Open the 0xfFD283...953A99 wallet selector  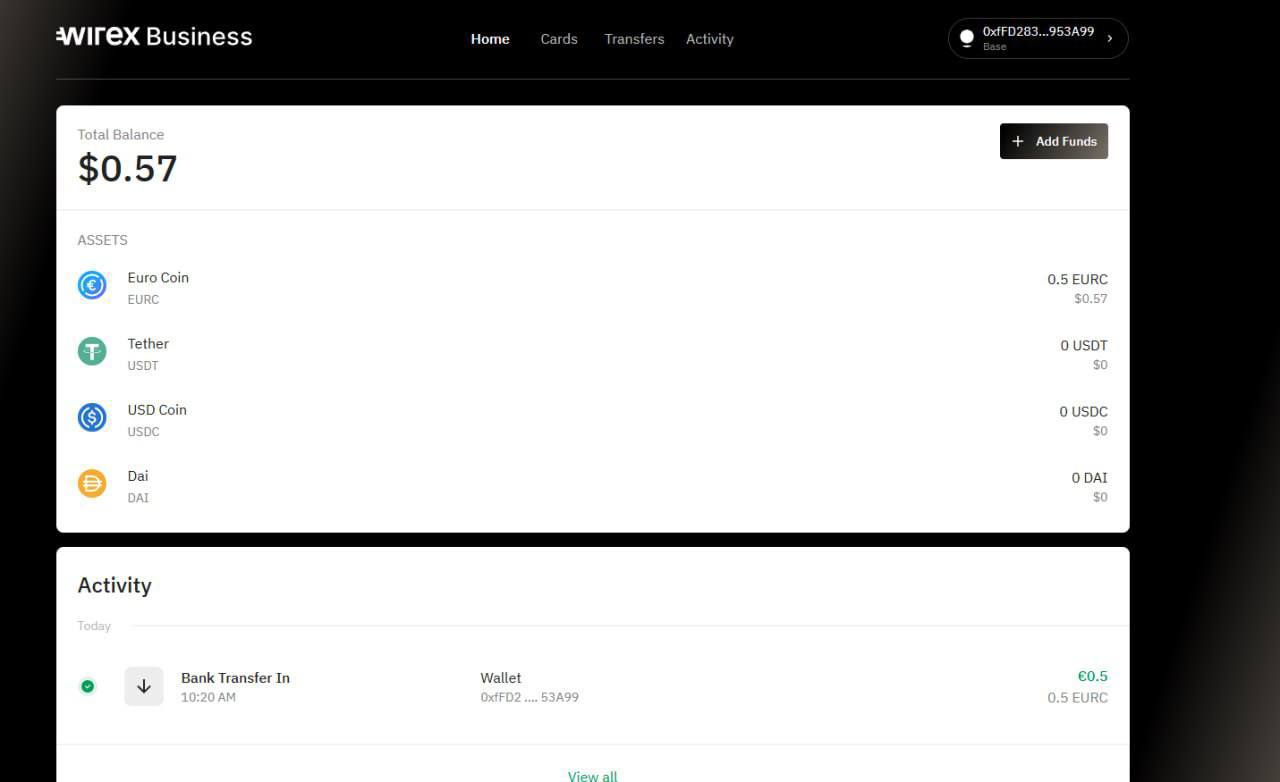(x=1037, y=38)
